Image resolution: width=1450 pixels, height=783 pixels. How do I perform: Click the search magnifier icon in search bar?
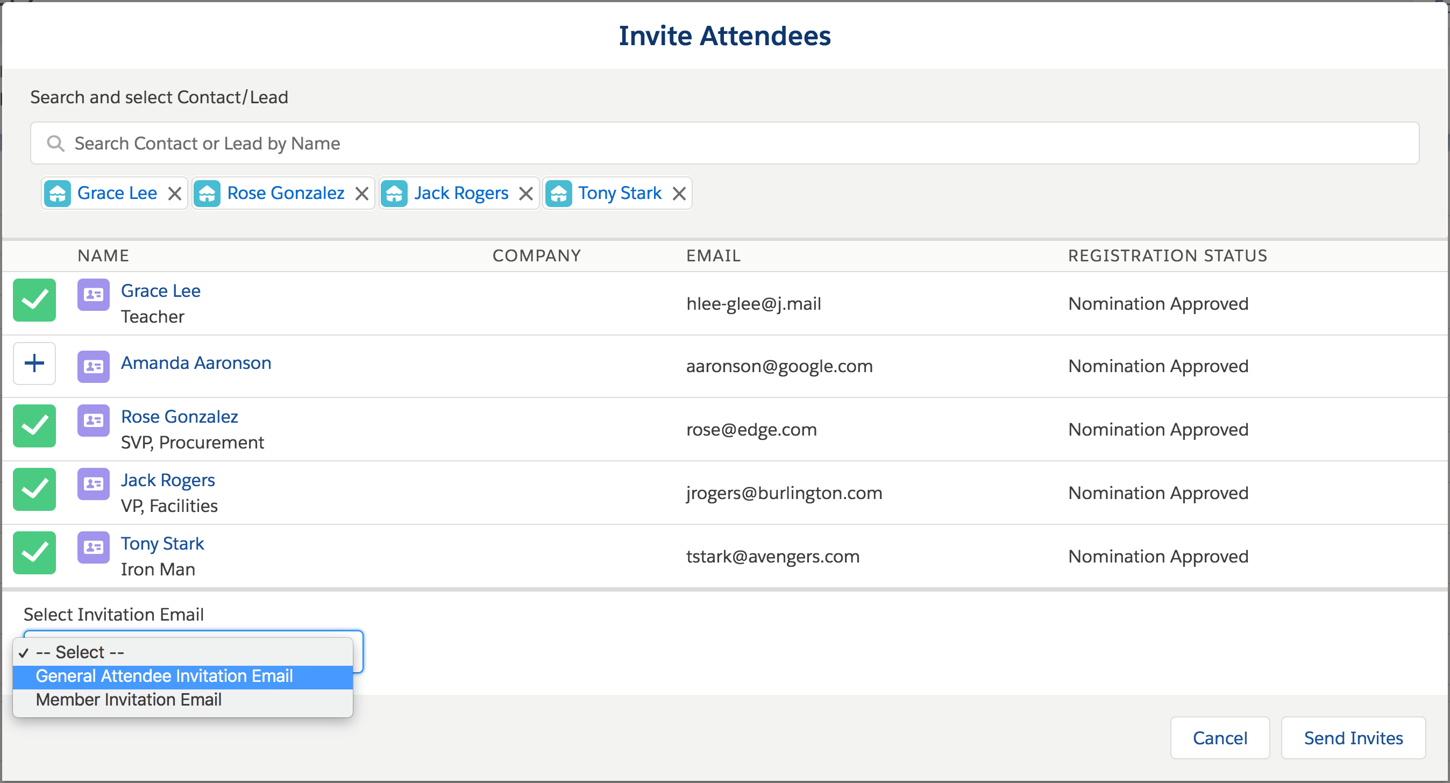(55, 143)
